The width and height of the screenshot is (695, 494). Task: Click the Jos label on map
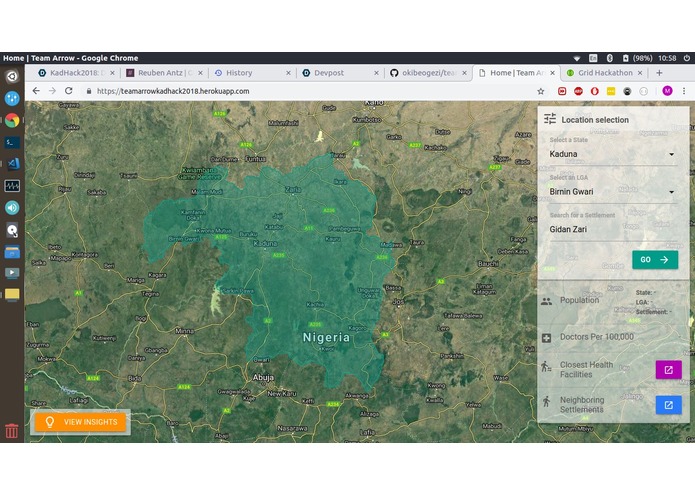(x=398, y=302)
